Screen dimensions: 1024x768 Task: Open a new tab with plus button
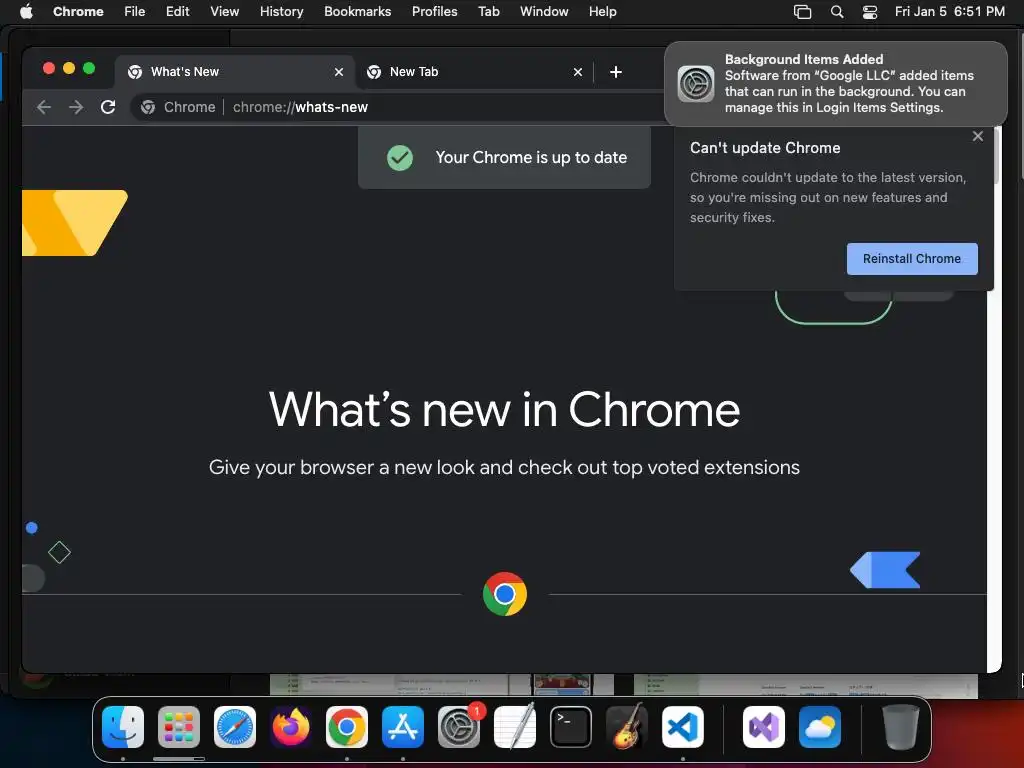click(x=616, y=72)
